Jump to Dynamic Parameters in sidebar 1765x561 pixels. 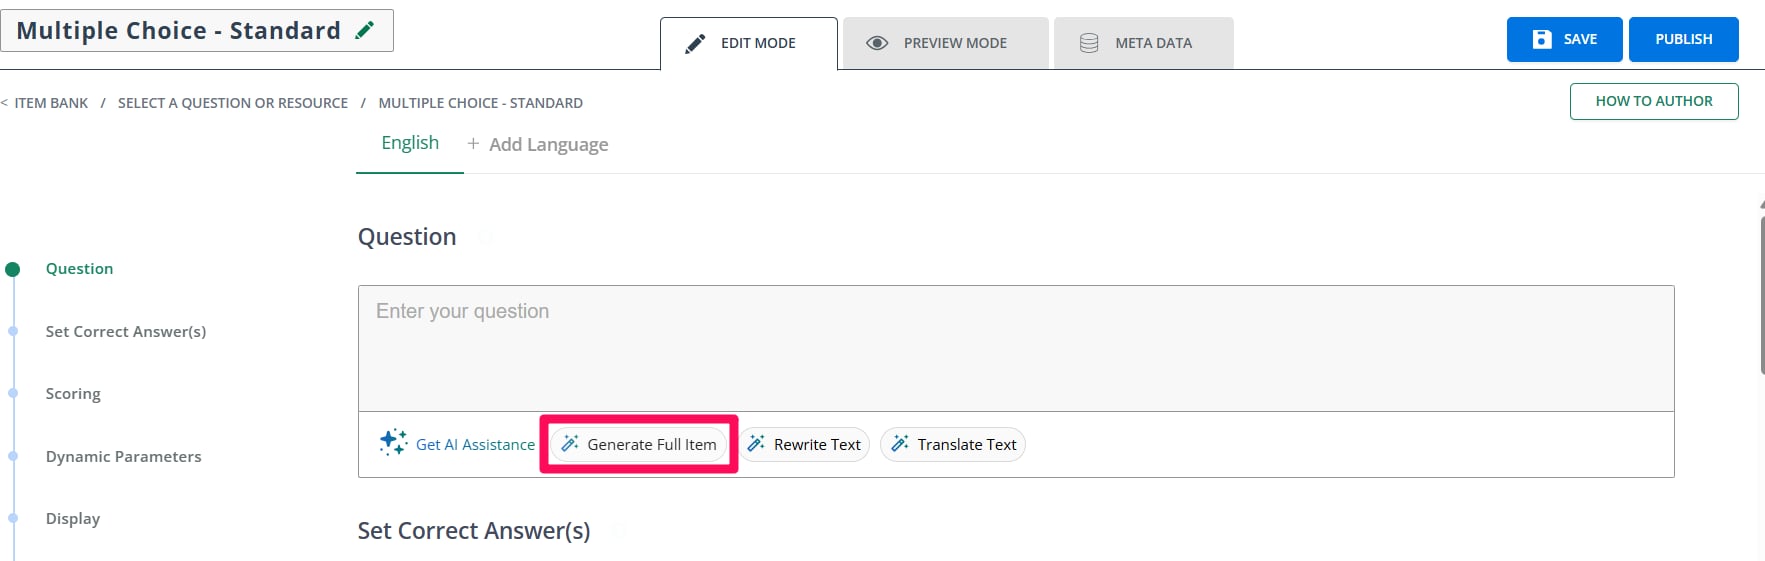point(123,456)
